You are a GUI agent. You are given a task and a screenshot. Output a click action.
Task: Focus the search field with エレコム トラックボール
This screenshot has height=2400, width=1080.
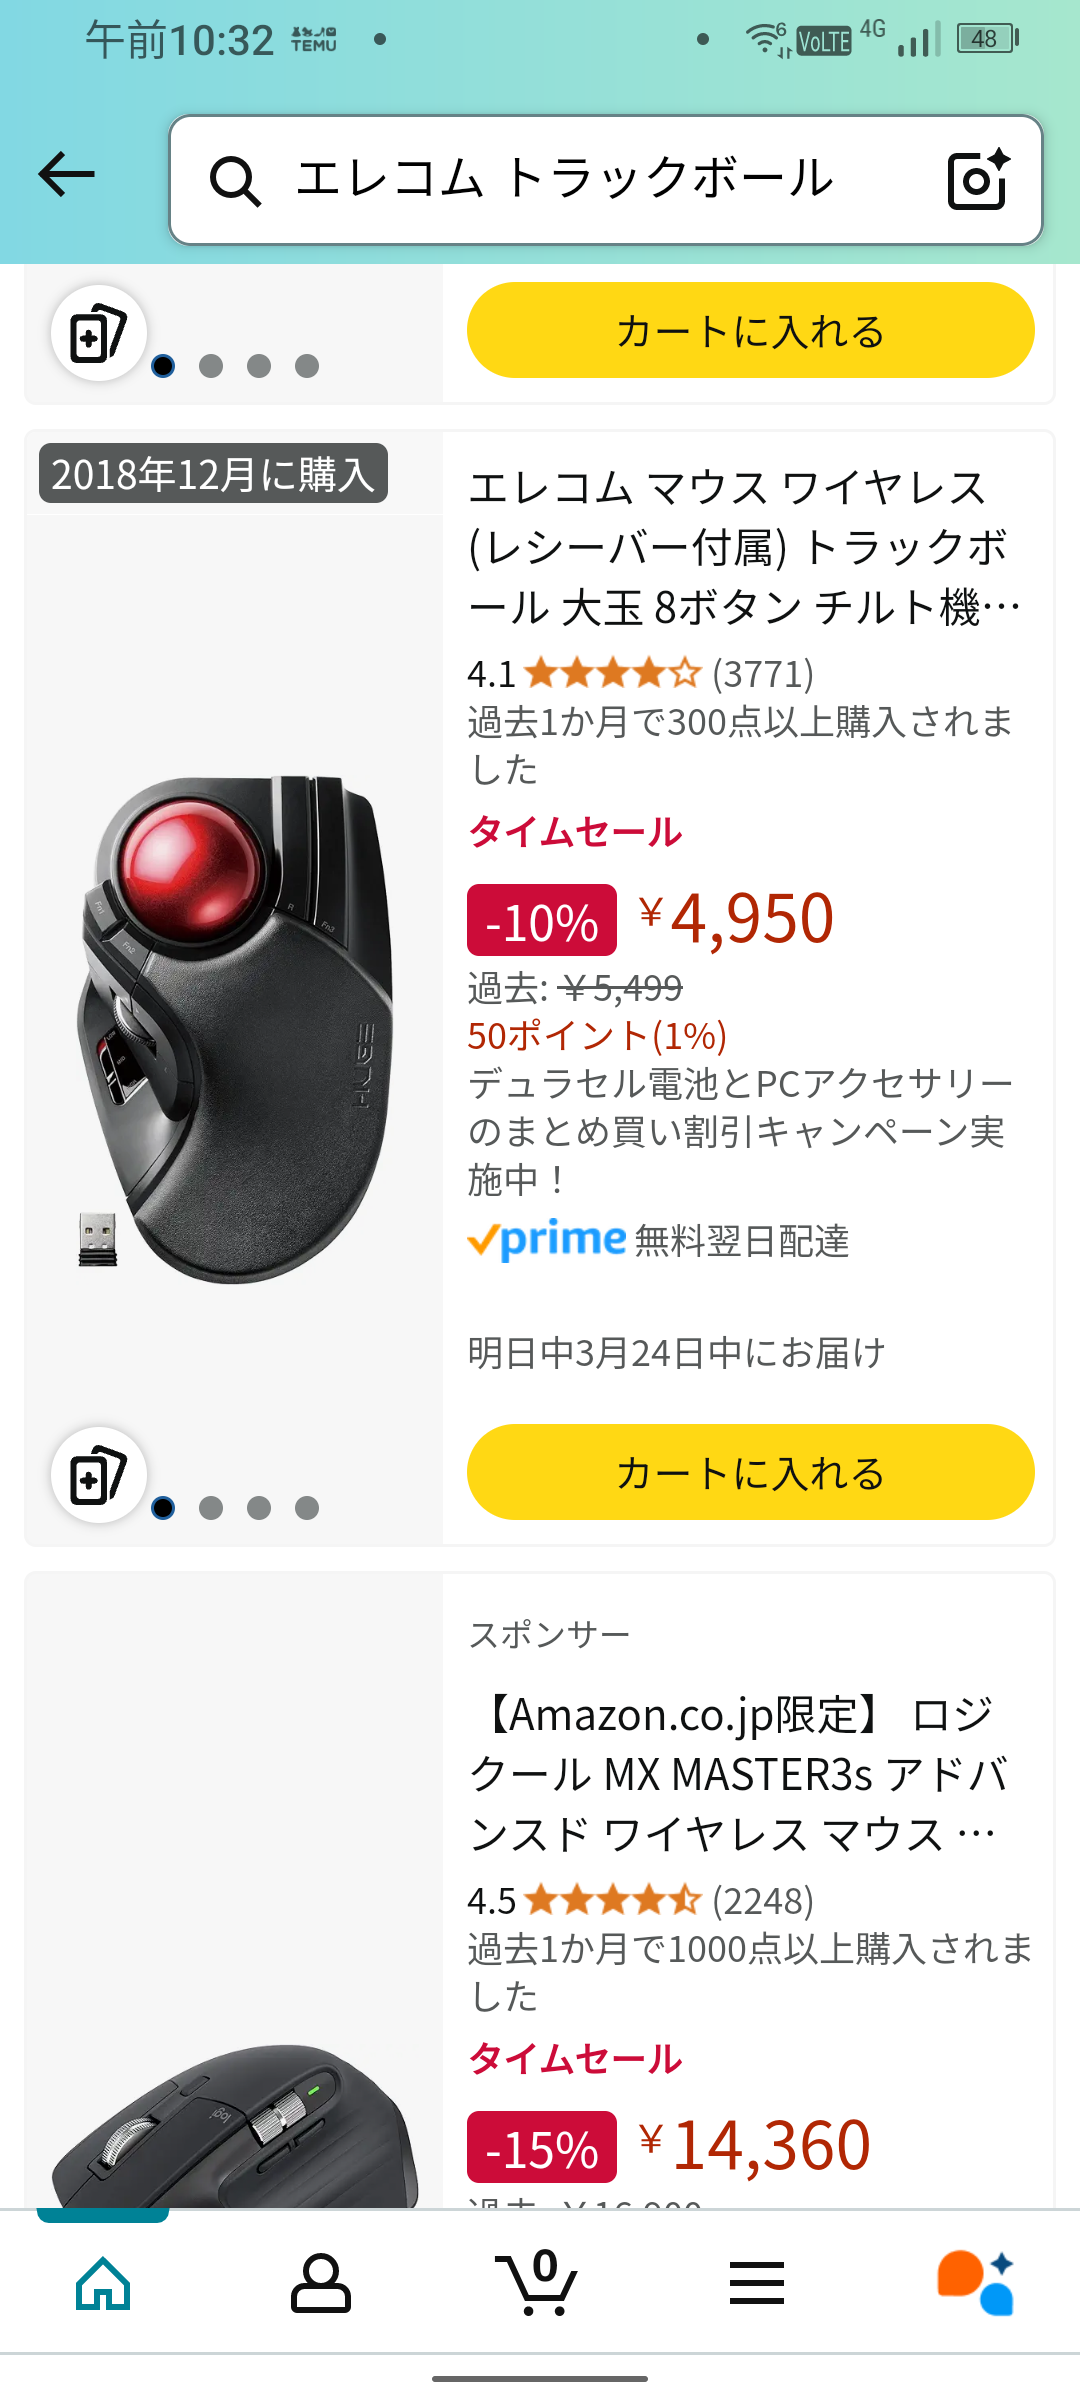[x=606, y=180]
